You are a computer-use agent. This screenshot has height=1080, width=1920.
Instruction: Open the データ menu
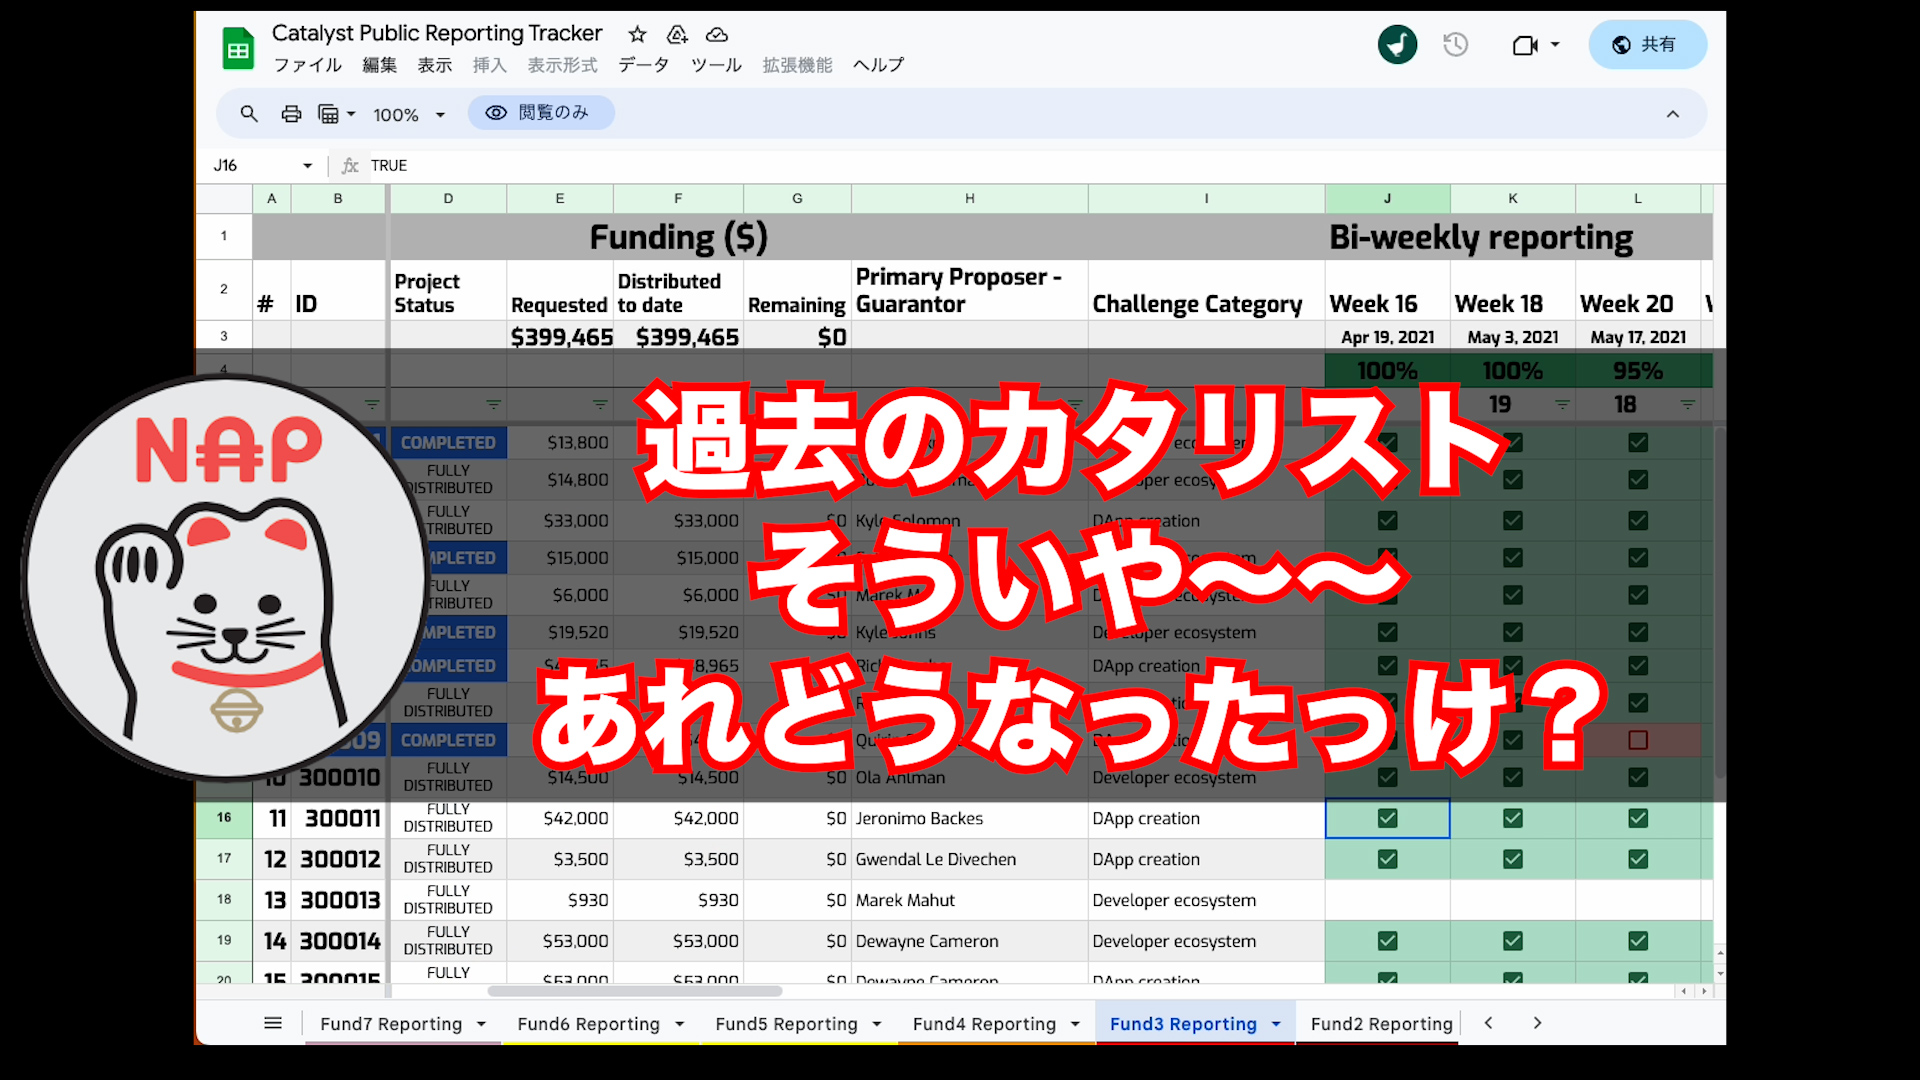[x=643, y=65]
